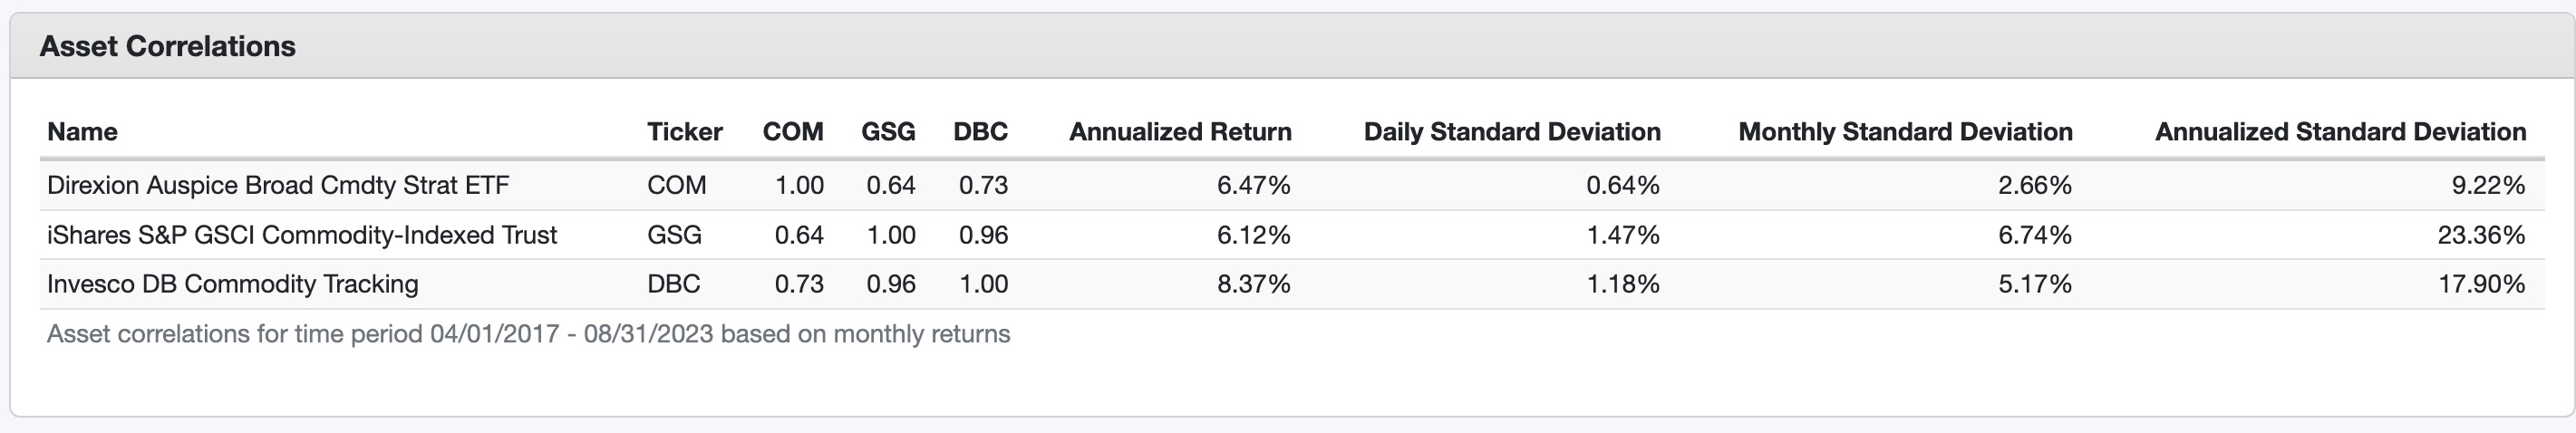This screenshot has height=433, width=2576.
Task: Select iShares S&P GSCI Commodity-Indexed Trust name
Action: click(x=302, y=235)
